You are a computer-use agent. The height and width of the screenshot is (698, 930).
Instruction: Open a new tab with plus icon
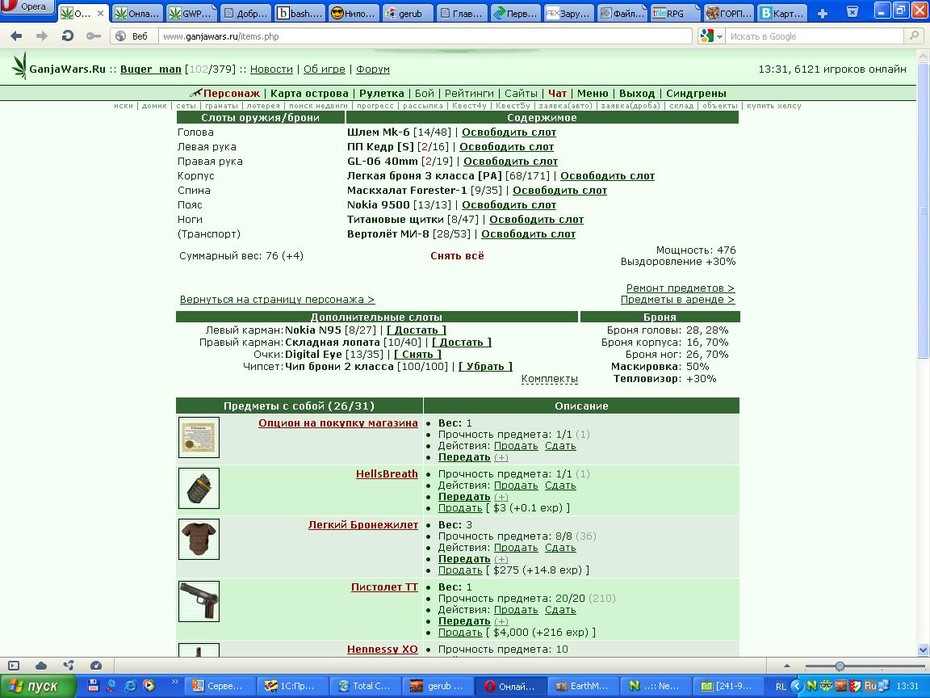(822, 13)
